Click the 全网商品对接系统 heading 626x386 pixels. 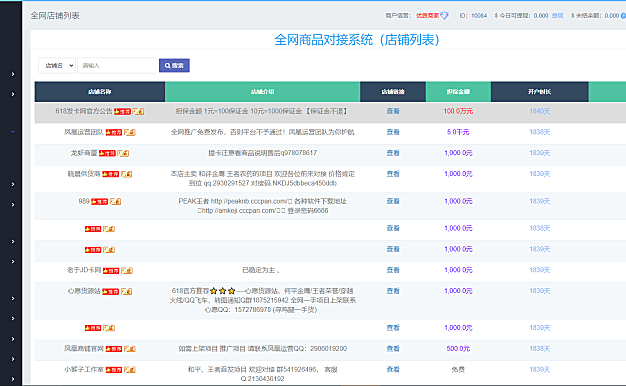[x=357, y=40]
